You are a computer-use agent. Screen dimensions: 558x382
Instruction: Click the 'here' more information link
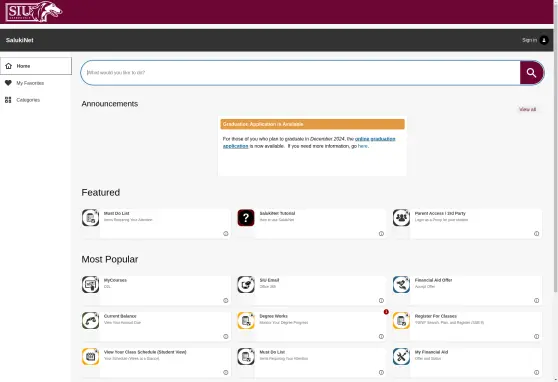point(363,146)
